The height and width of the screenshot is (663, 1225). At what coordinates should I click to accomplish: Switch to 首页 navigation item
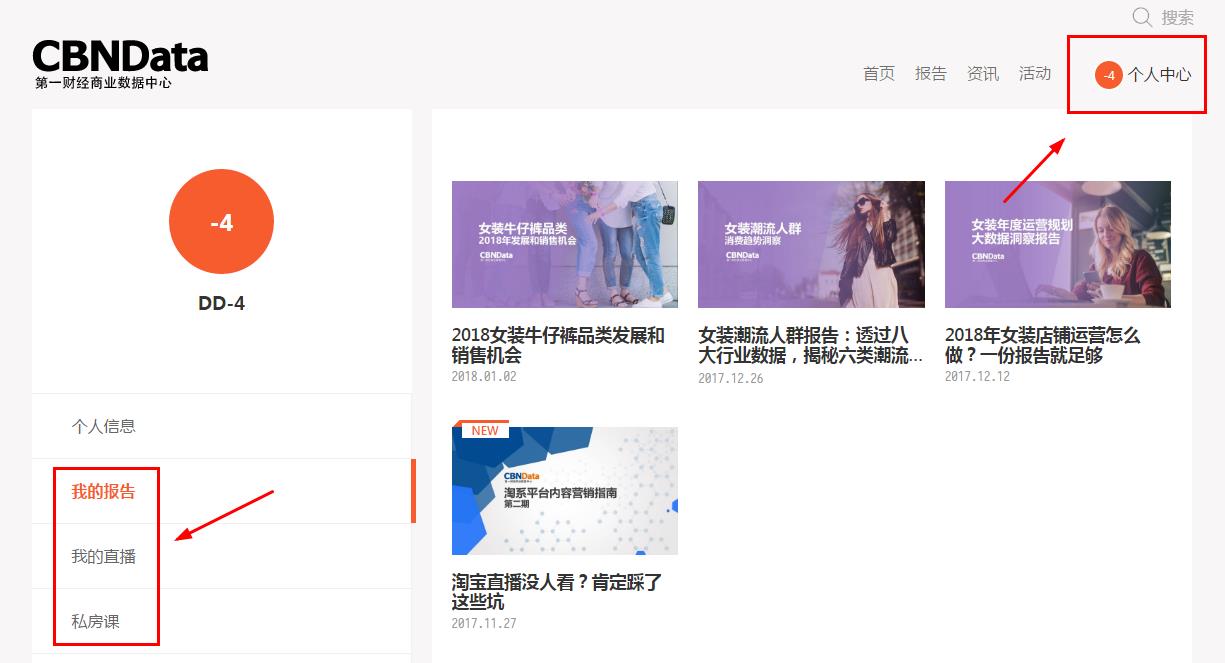point(877,73)
